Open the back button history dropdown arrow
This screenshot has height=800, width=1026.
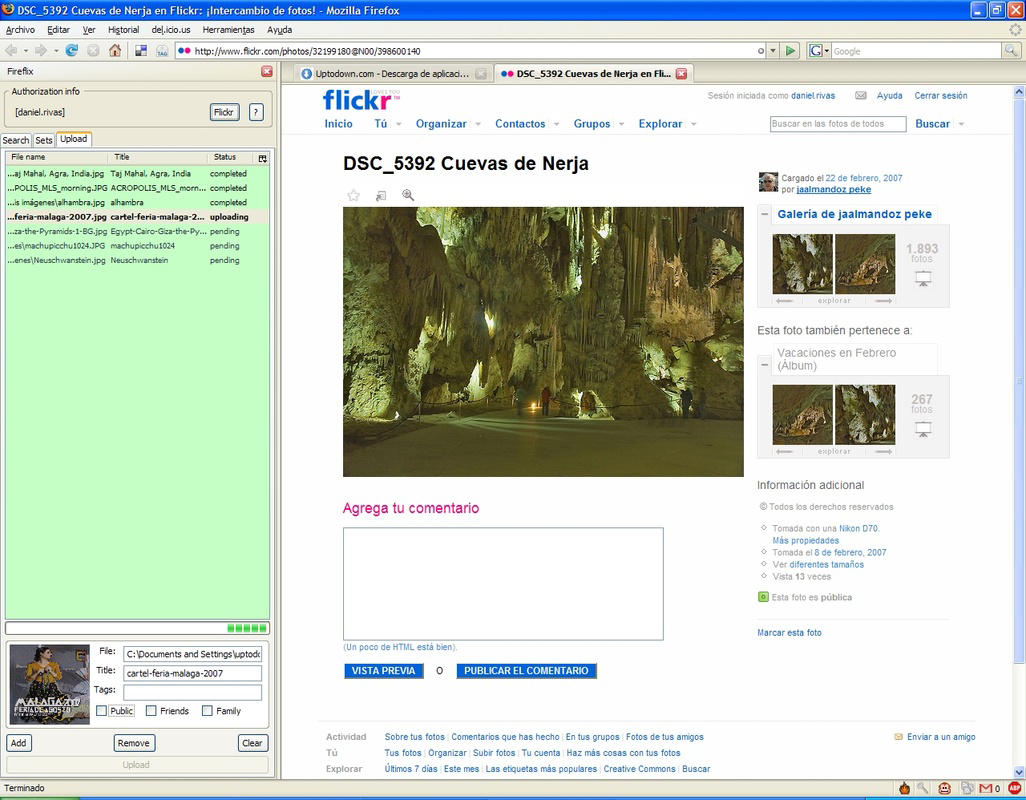tap(26, 51)
